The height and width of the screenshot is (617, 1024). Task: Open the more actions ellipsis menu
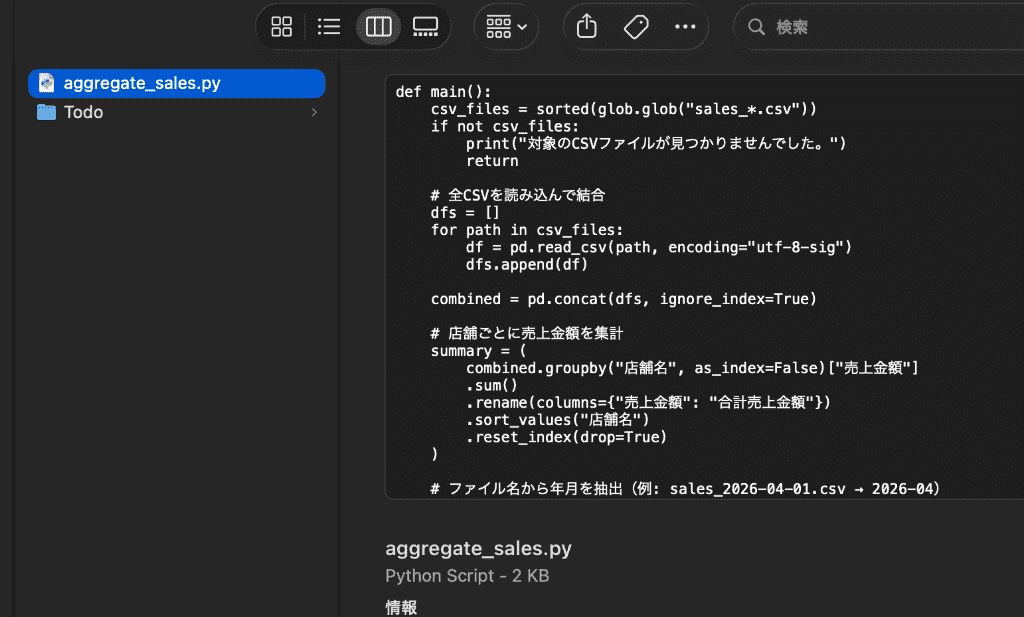coord(685,27)
